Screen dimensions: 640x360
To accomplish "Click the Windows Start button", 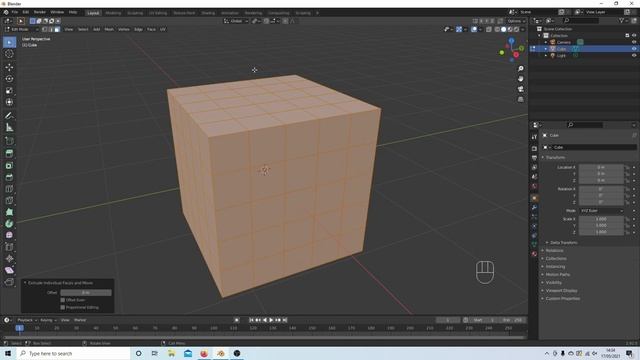I will (8, 353).
